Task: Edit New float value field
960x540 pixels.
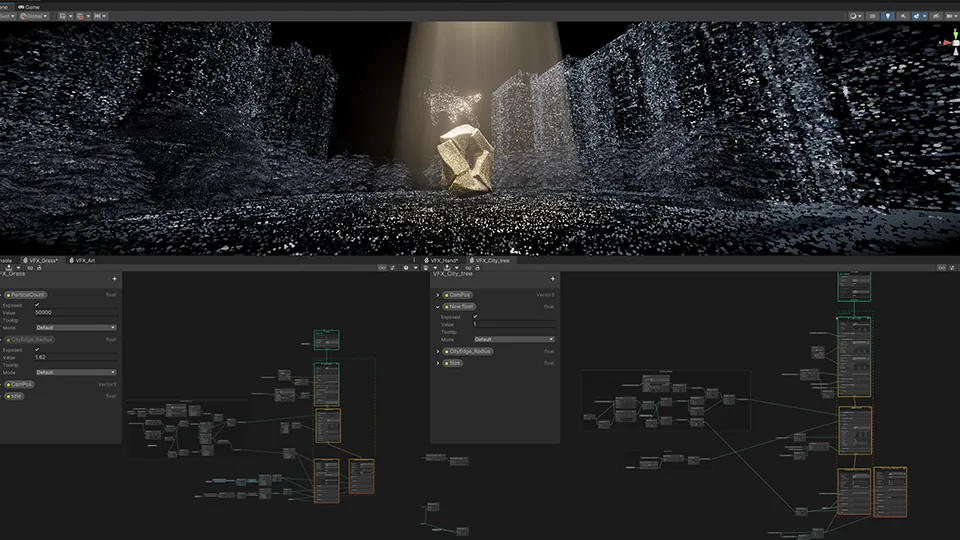Action: tap(514, 324)
